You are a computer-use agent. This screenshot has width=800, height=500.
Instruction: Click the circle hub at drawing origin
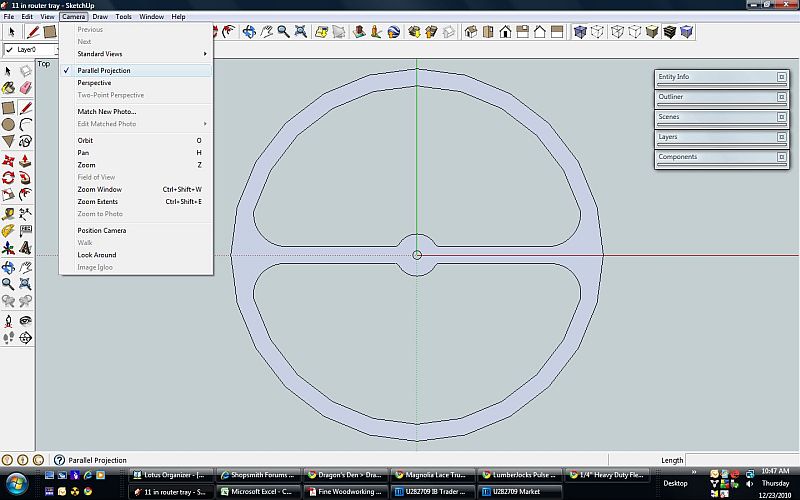(417, 255)
